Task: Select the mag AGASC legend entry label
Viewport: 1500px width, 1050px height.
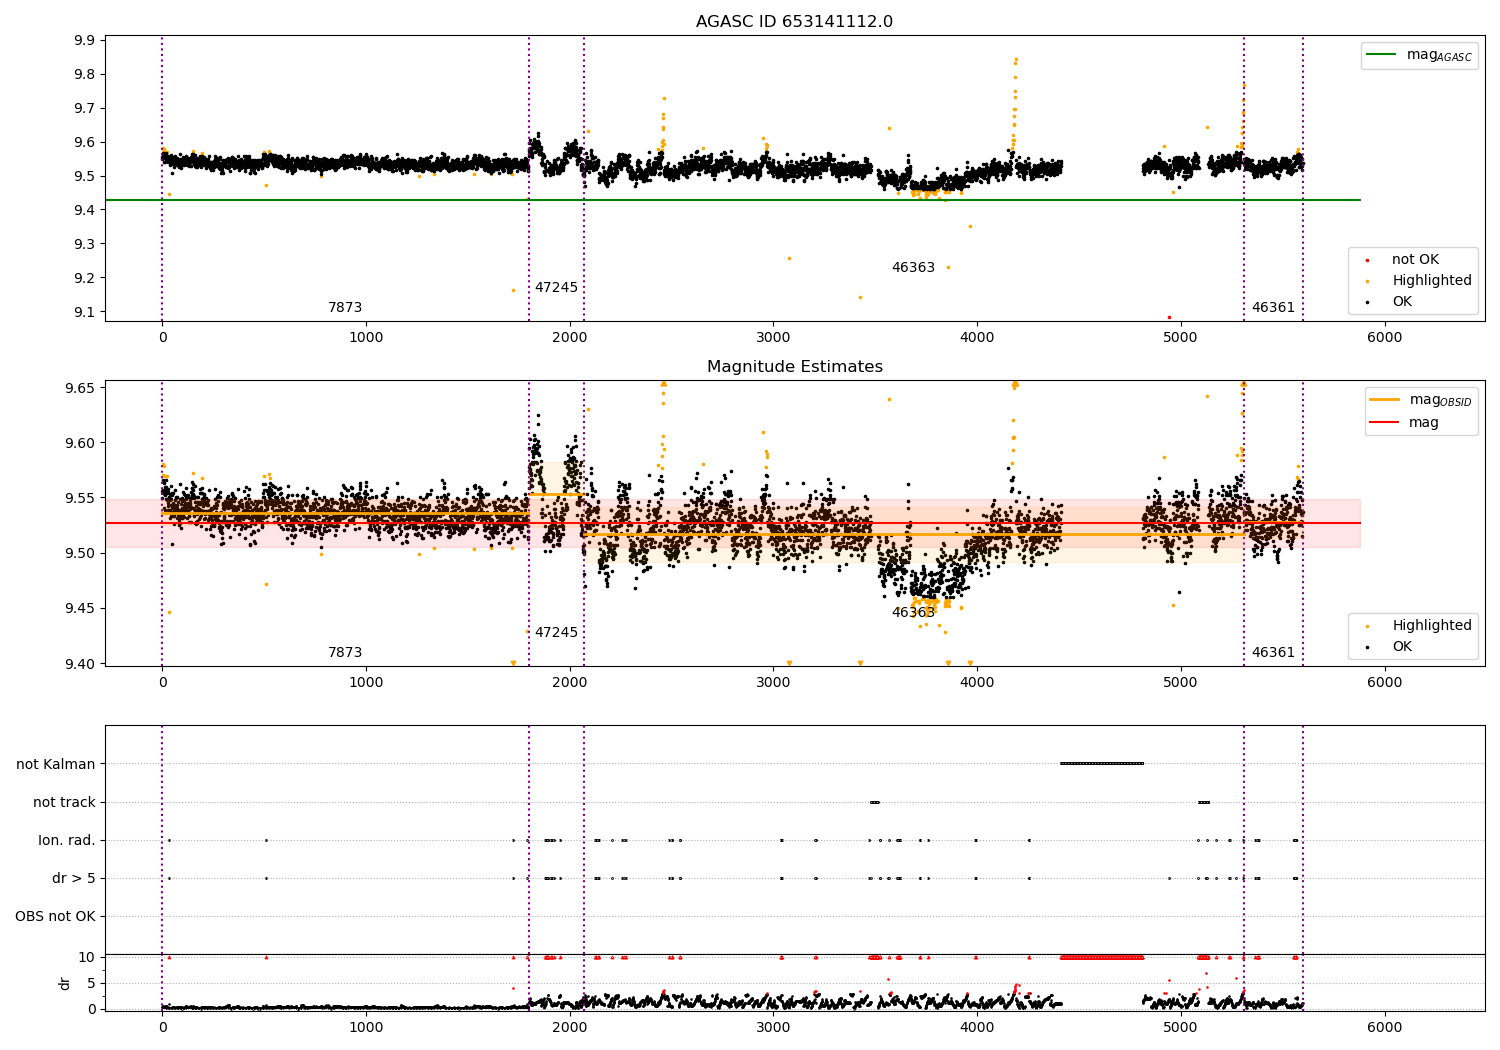Action: click(1439, 55)
